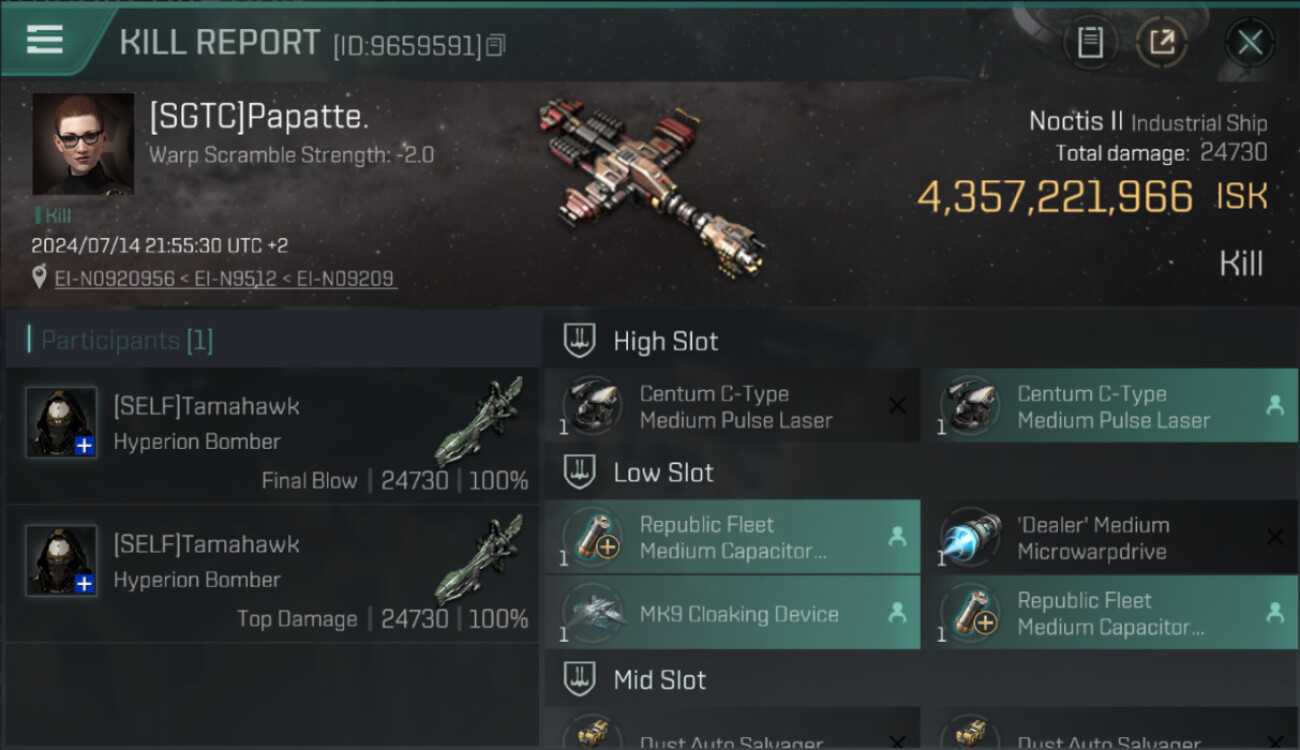Click the Mid Slot shield icon
This screenshot has height=750, width=1300.
[x=579, y=680]
